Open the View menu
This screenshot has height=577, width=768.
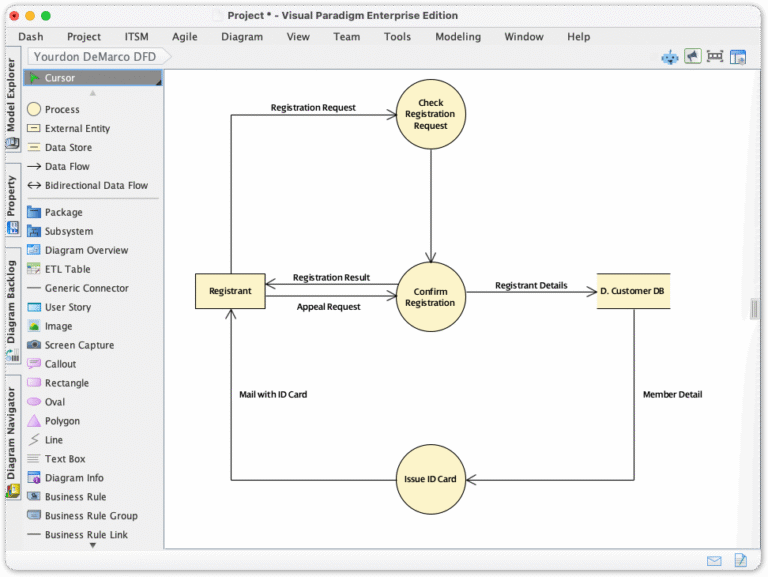[298, 37]
